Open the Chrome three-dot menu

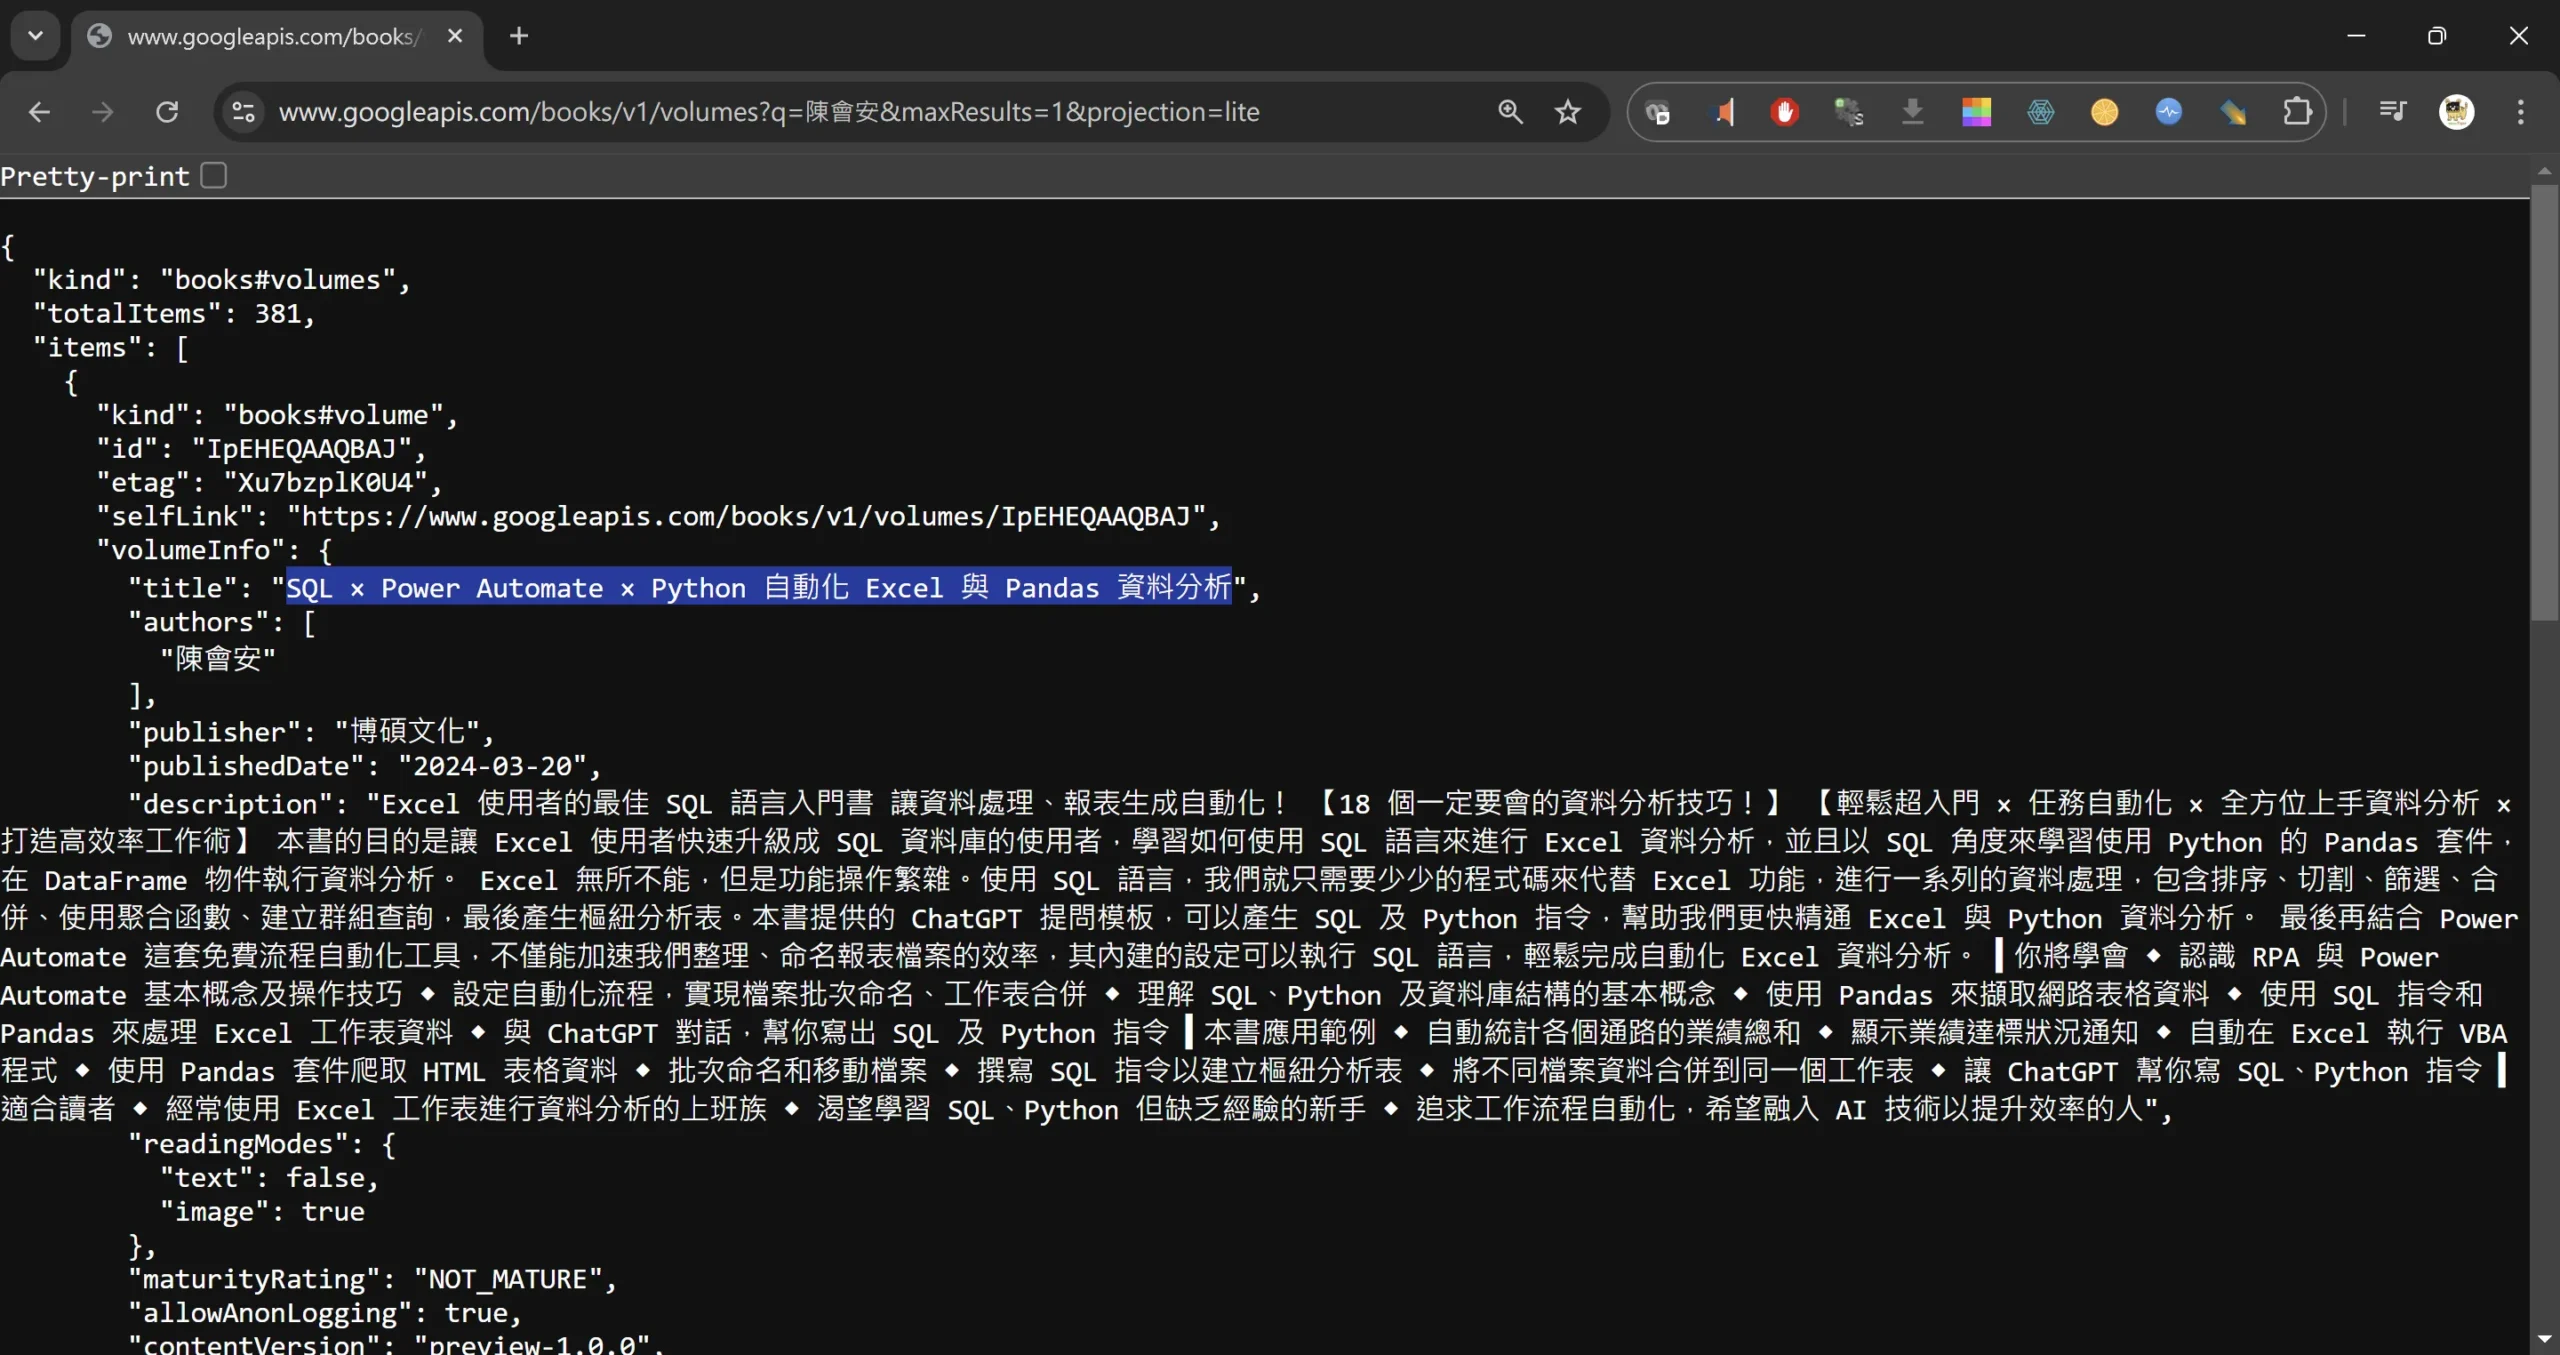click(x=2520, y=112)
